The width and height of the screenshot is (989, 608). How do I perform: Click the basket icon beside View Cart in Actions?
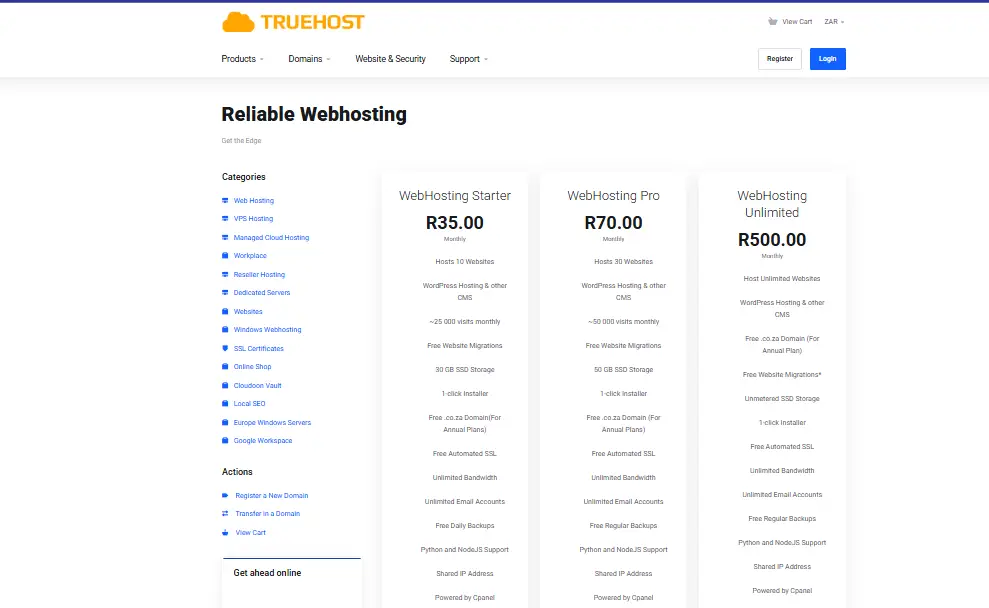(227, 532)
